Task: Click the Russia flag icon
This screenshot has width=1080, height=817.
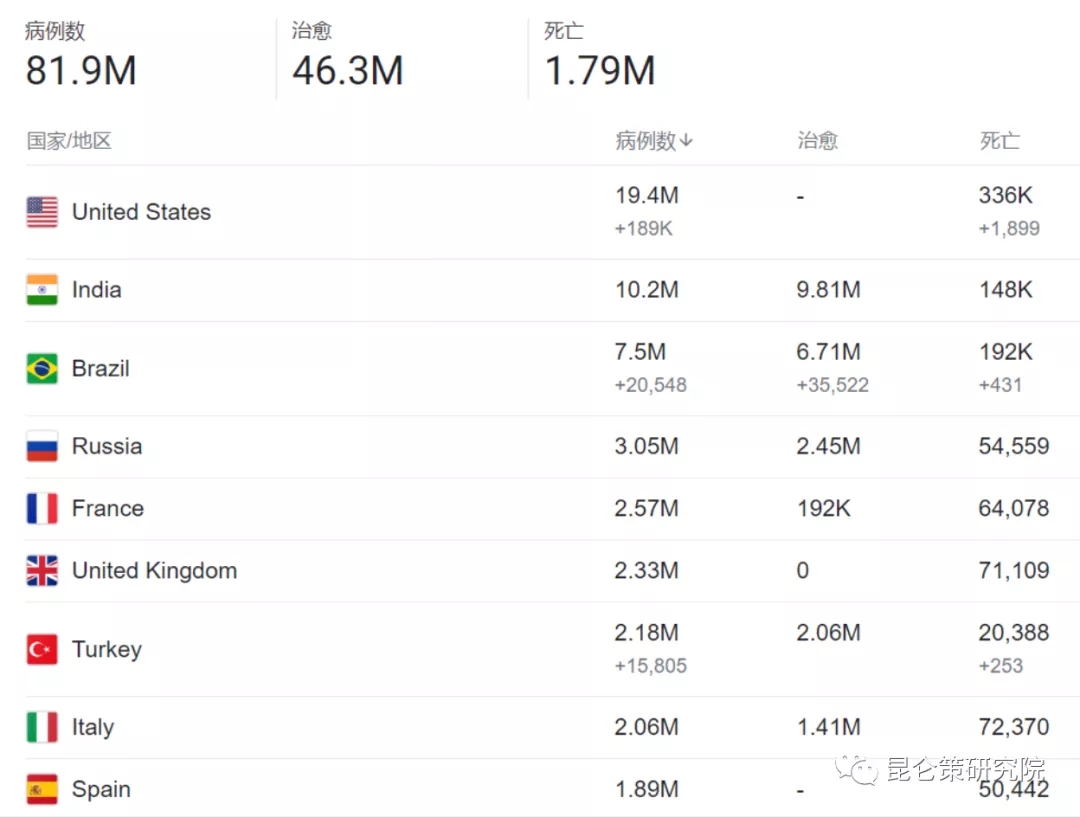Action: tap(42, 446)
